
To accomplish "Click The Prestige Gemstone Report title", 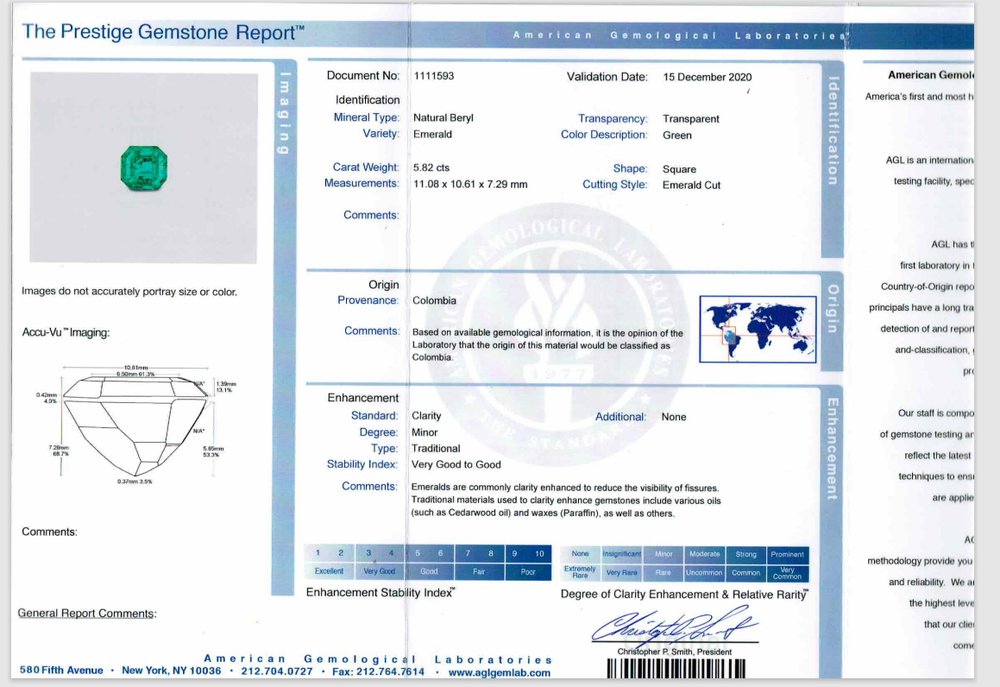I will (x=163, y=32).
